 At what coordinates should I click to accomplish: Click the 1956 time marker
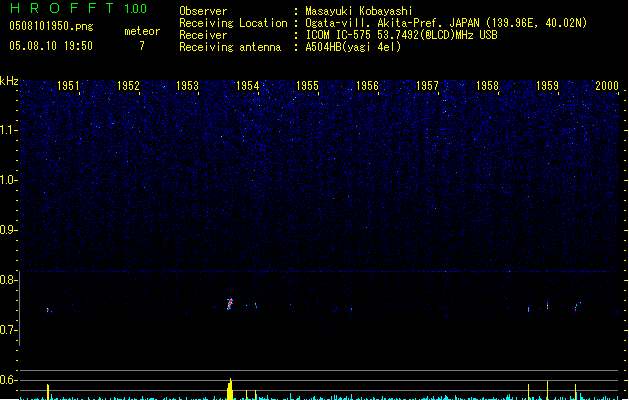(x=367, y=86)
